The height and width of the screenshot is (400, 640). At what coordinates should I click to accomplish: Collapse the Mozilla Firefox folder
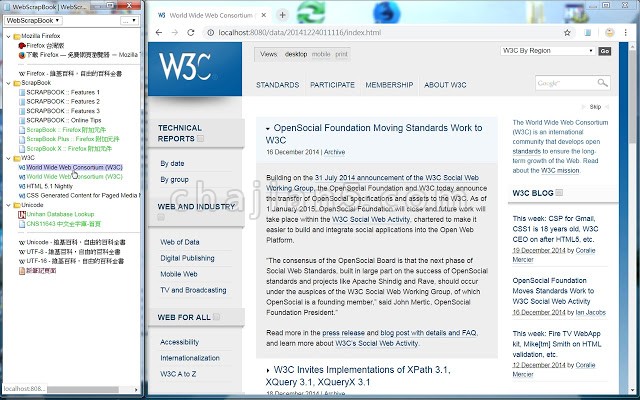[8, 36]
